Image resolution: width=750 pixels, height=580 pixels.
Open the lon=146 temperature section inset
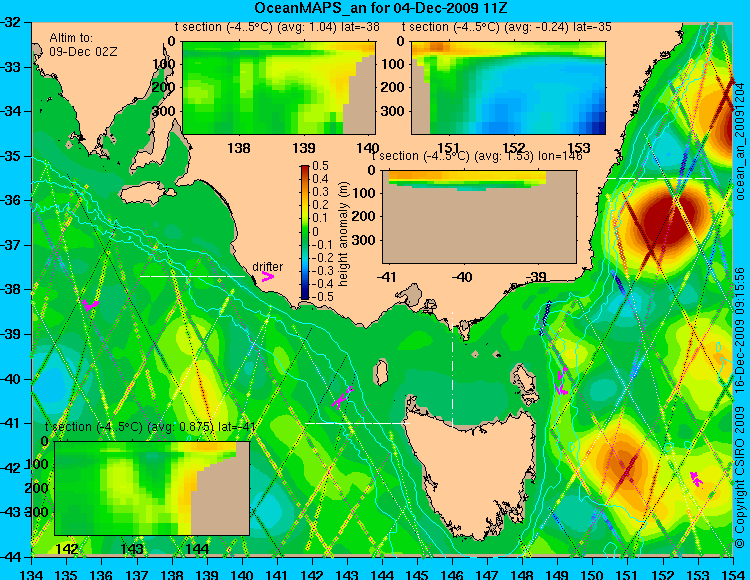pos(479,217)
